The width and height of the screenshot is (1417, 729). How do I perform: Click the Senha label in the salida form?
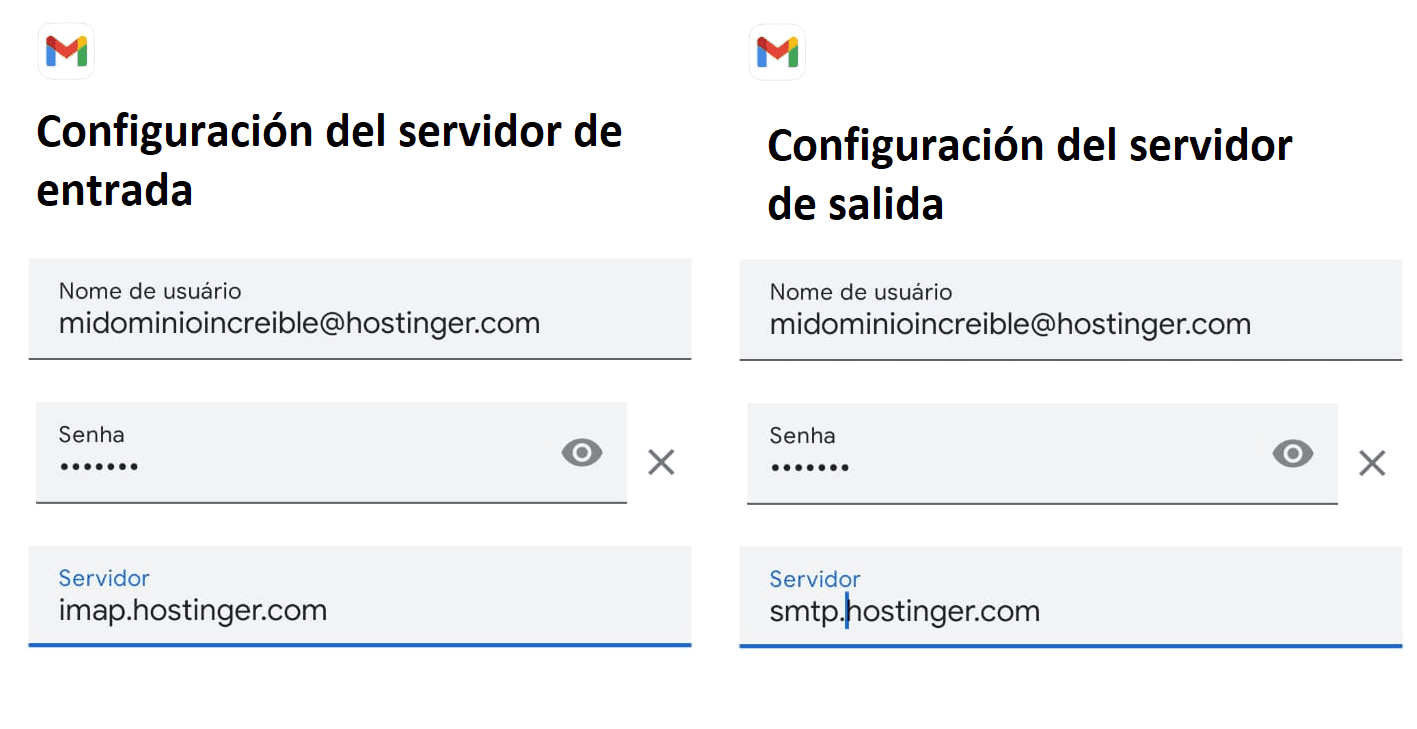802,435
